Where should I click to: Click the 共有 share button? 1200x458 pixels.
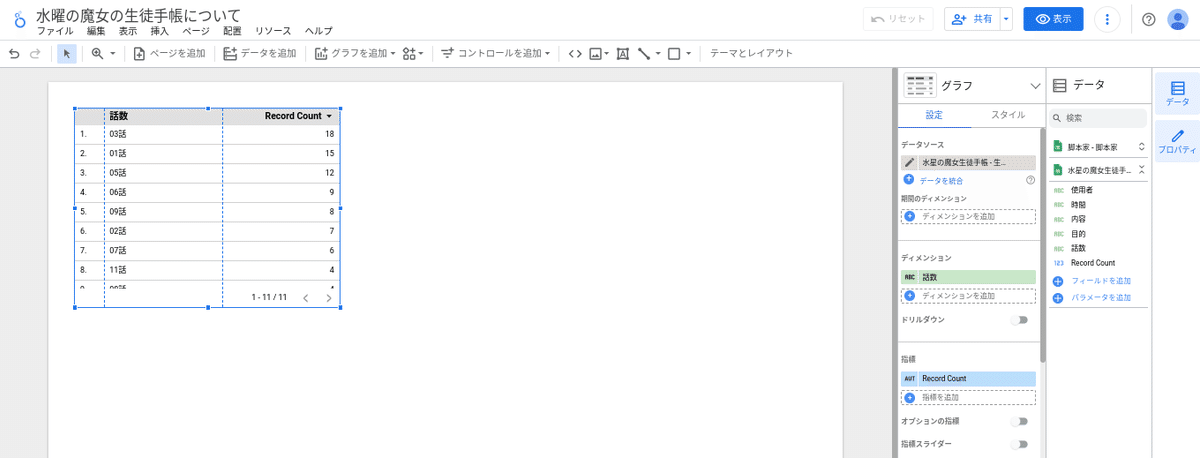[x=971, y=19]
